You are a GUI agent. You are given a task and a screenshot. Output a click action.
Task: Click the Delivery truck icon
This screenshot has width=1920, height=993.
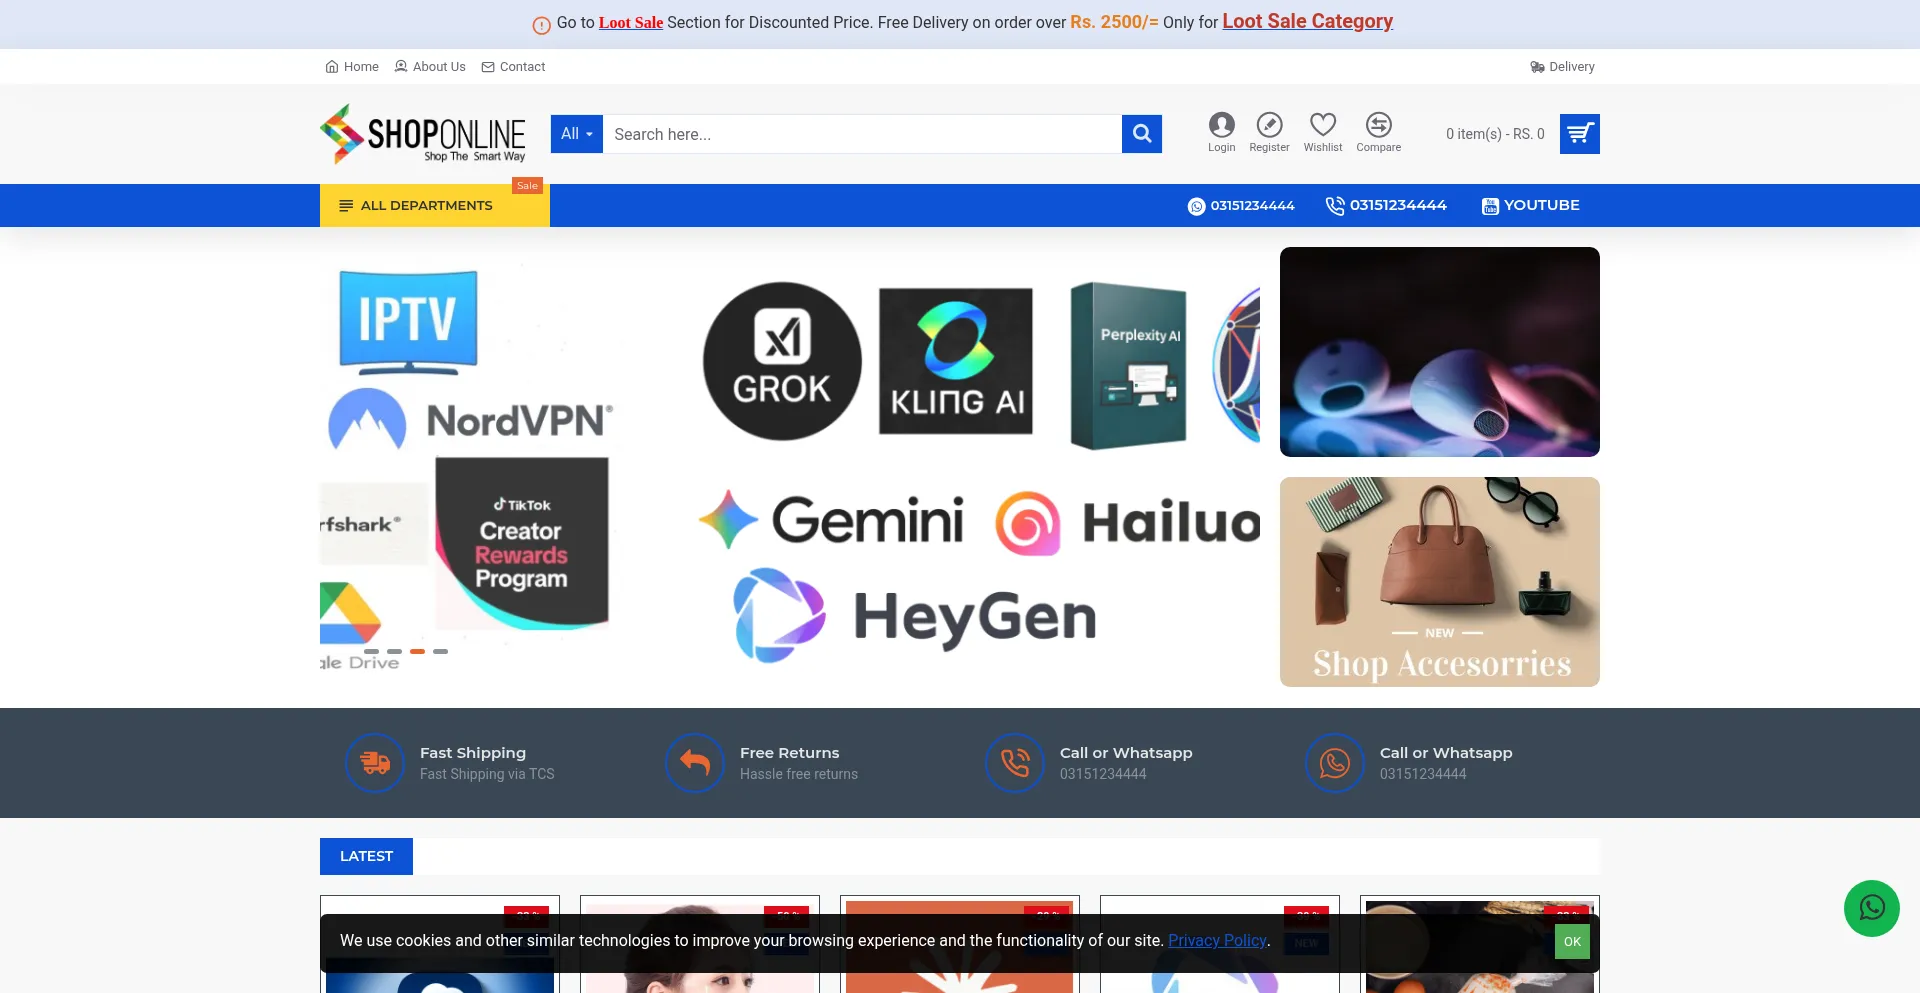pyautogui.click(x=1537, y=67)
